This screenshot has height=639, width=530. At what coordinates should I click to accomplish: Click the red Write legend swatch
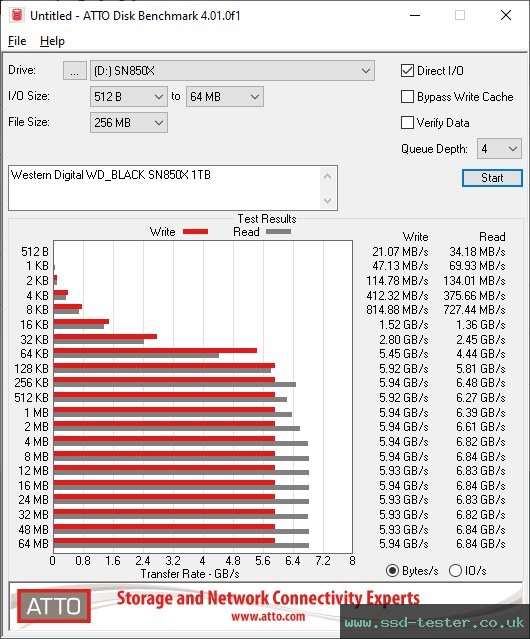click(x=196, y=231)
